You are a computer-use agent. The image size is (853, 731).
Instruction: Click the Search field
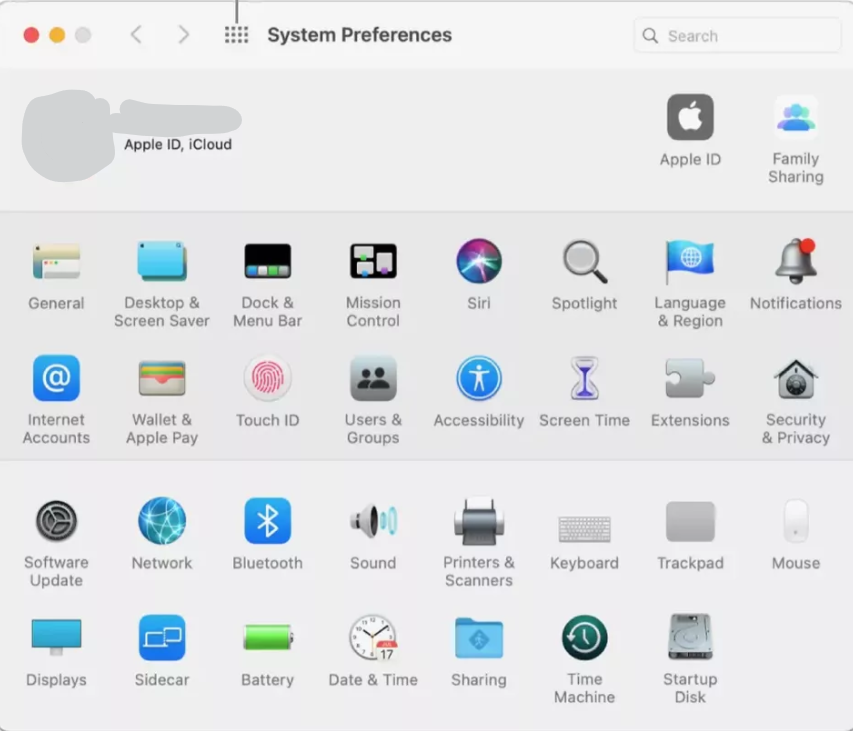[x=737, y=35]
